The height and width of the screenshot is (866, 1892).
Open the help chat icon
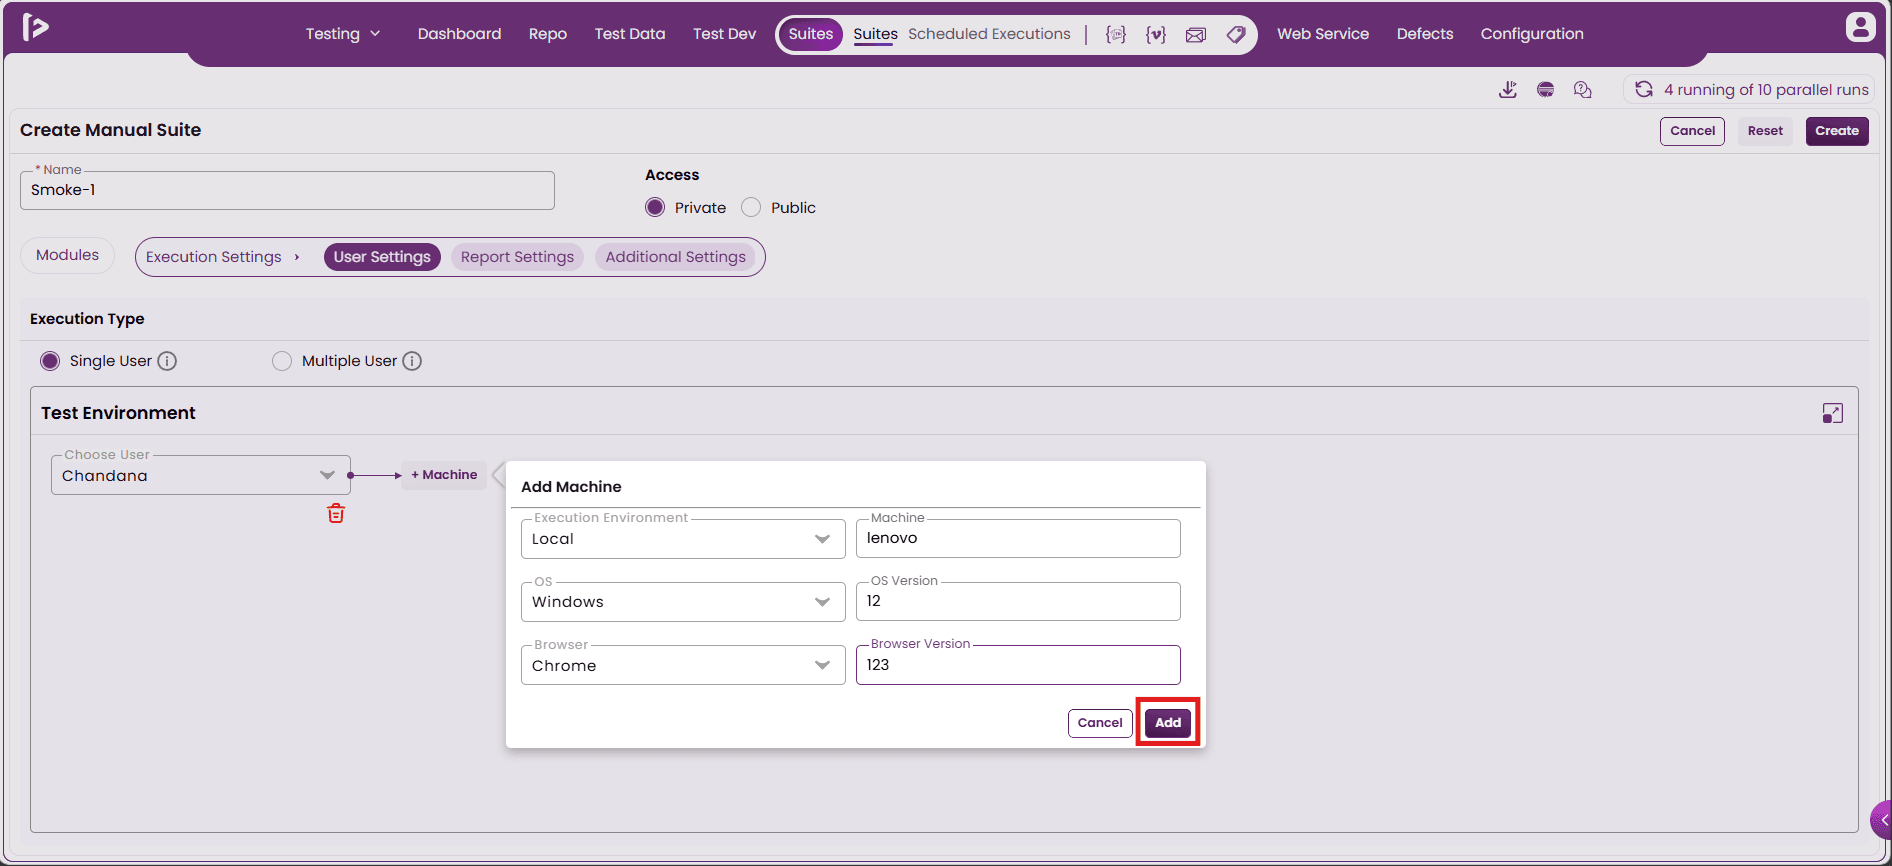coord(1583,90)
